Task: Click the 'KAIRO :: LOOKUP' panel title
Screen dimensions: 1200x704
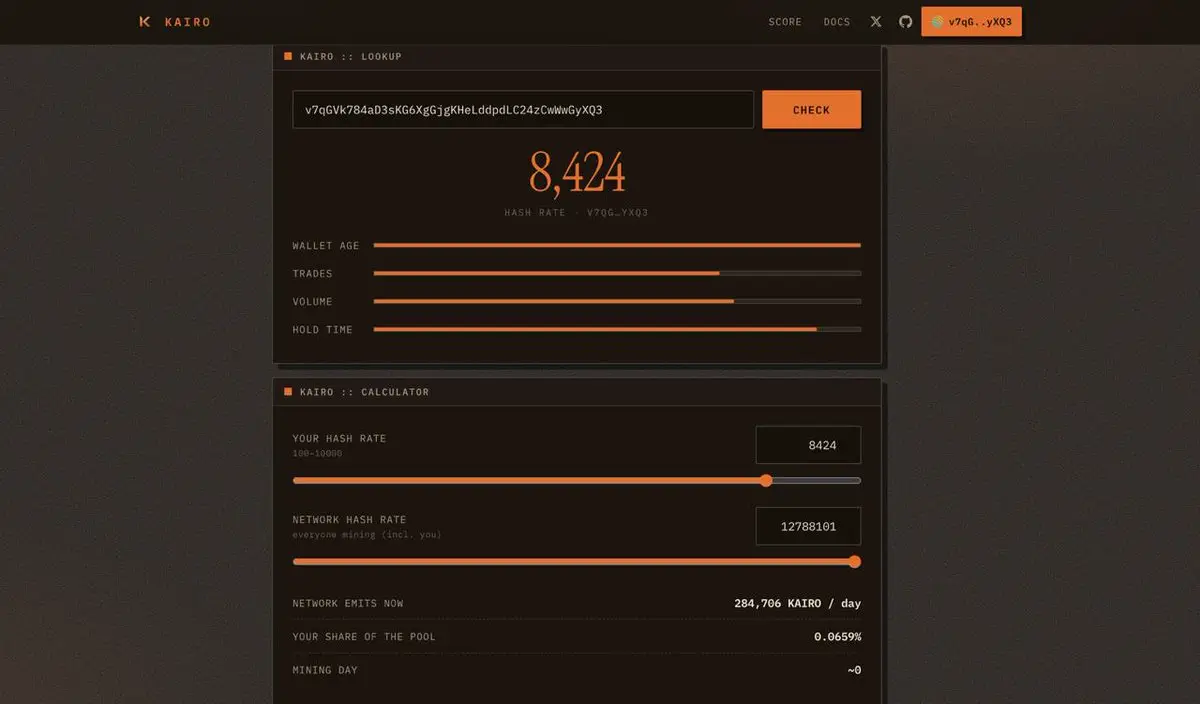Action: tap(351, 57)
